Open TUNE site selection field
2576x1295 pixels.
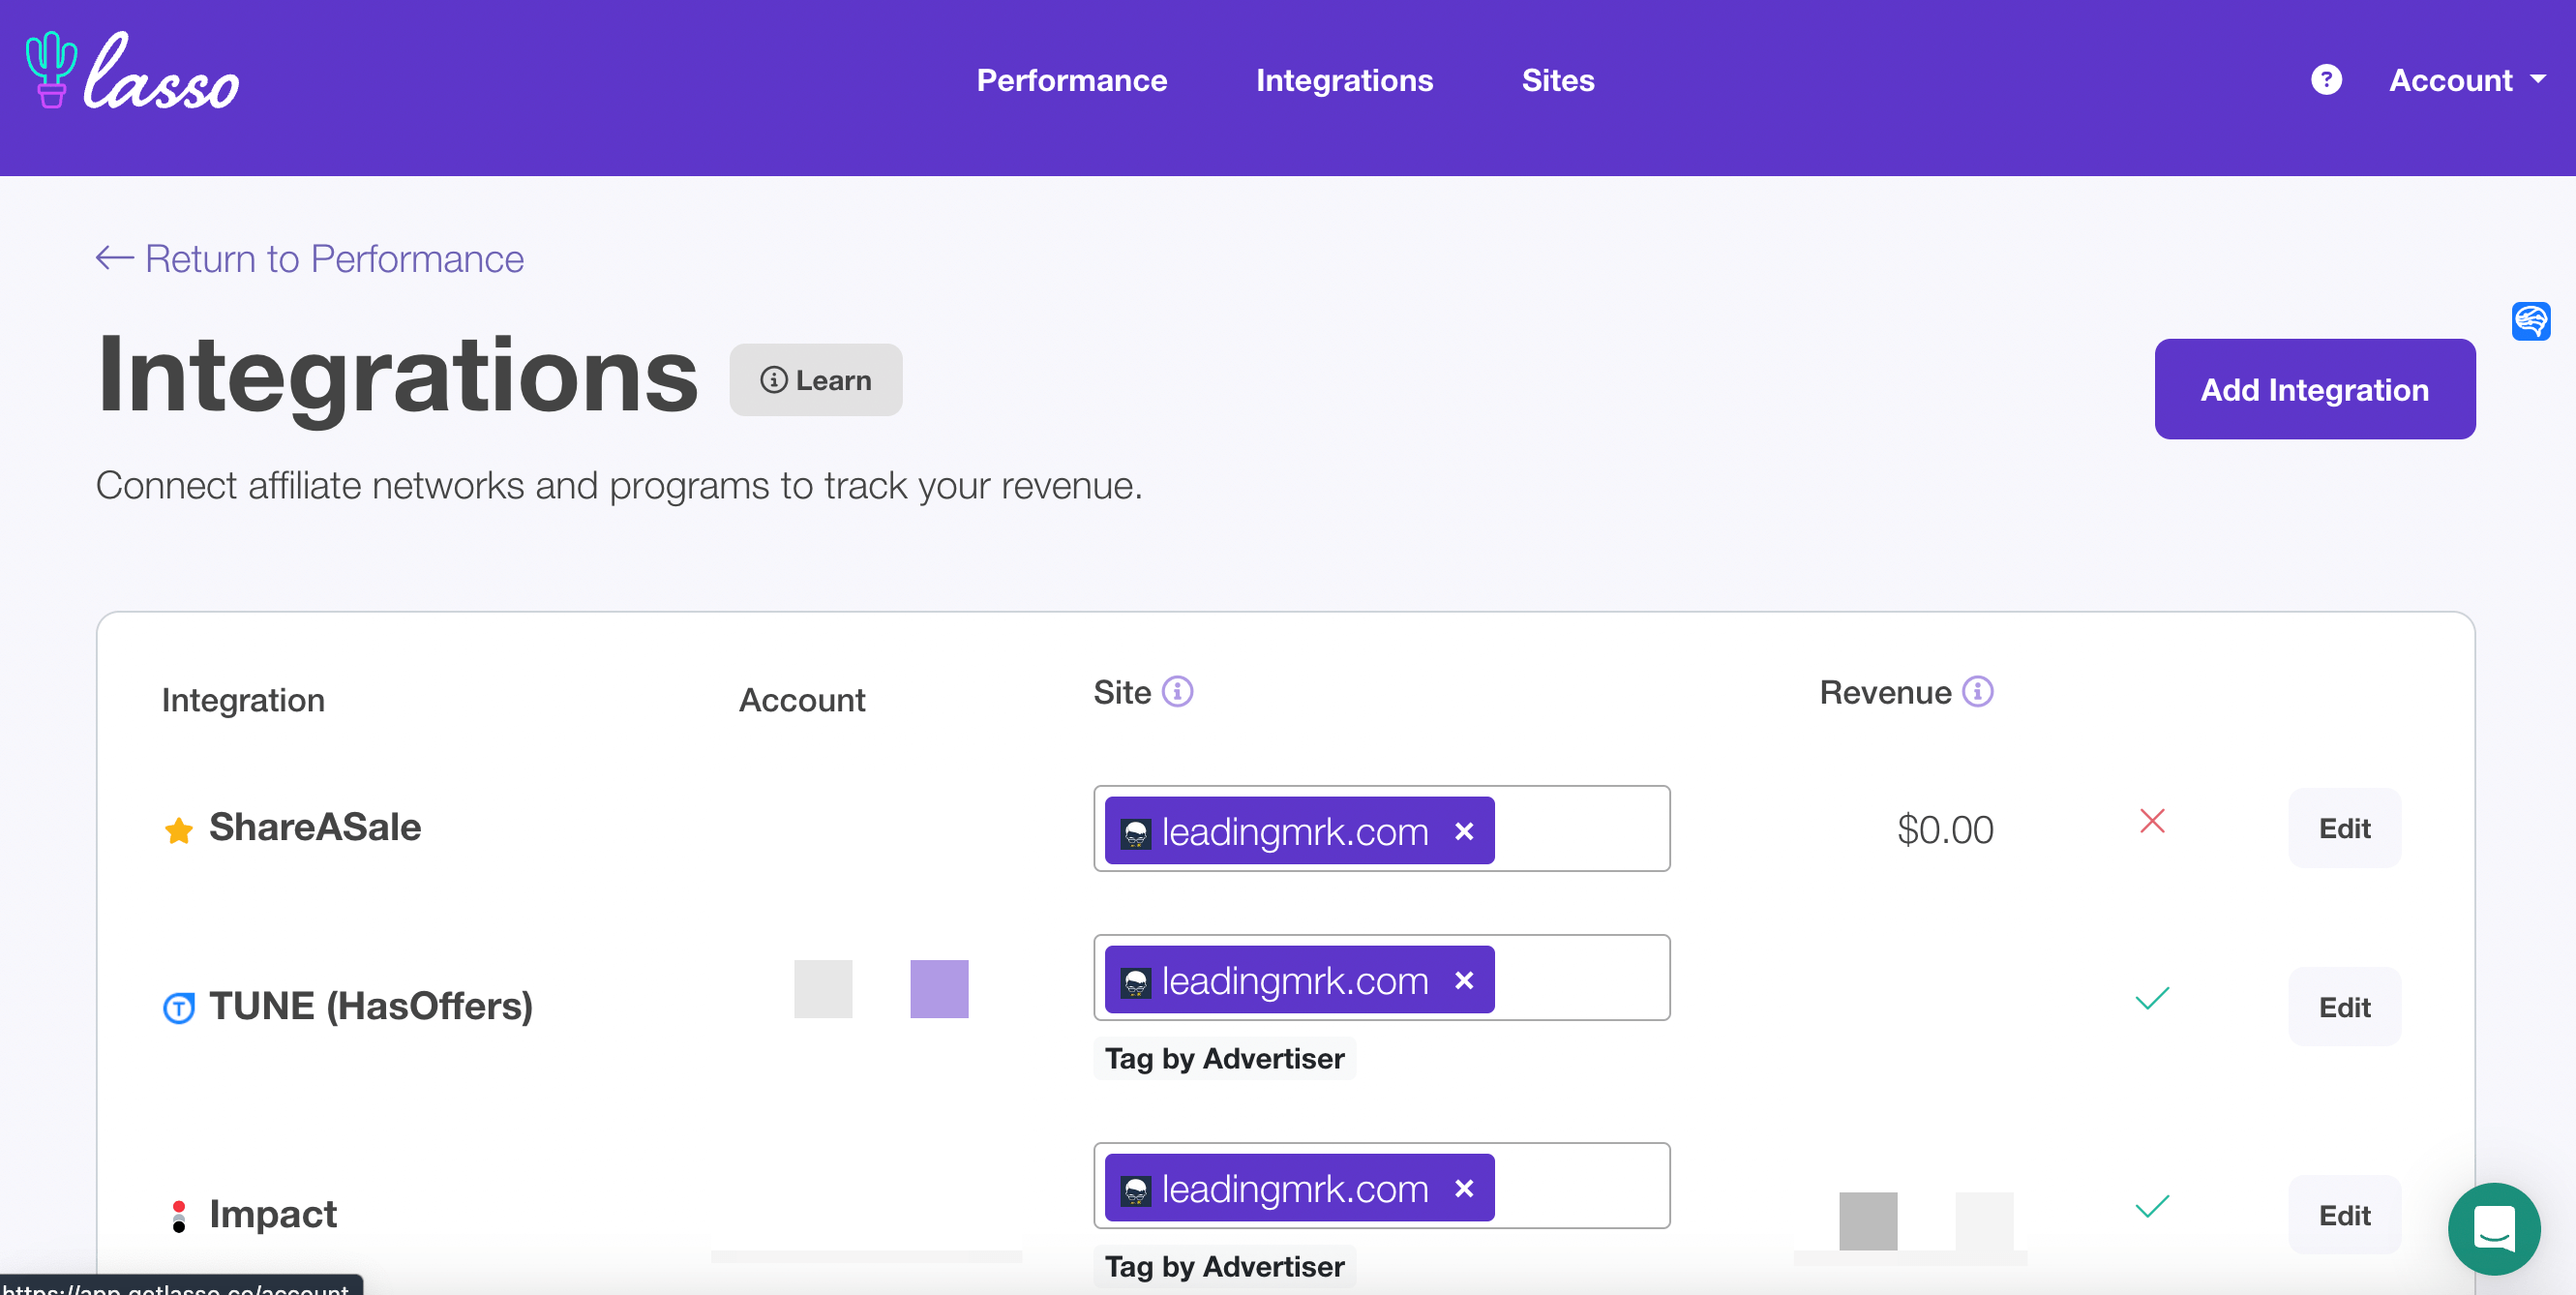coord(1381,977)
